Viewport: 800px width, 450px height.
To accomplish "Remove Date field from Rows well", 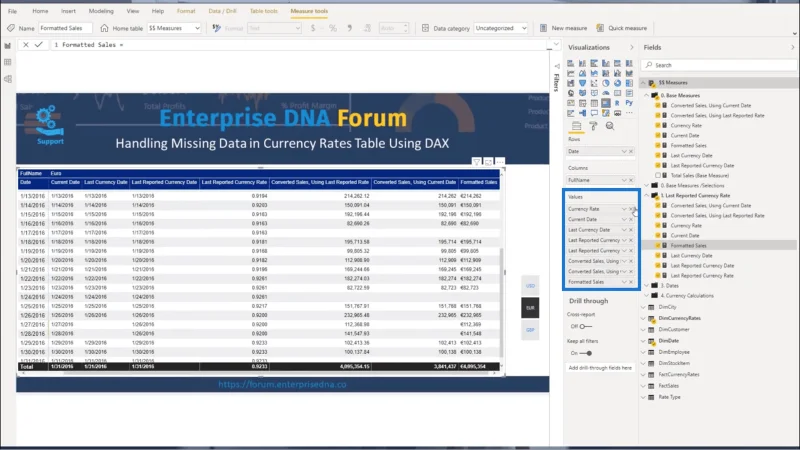I will (631, 152).
